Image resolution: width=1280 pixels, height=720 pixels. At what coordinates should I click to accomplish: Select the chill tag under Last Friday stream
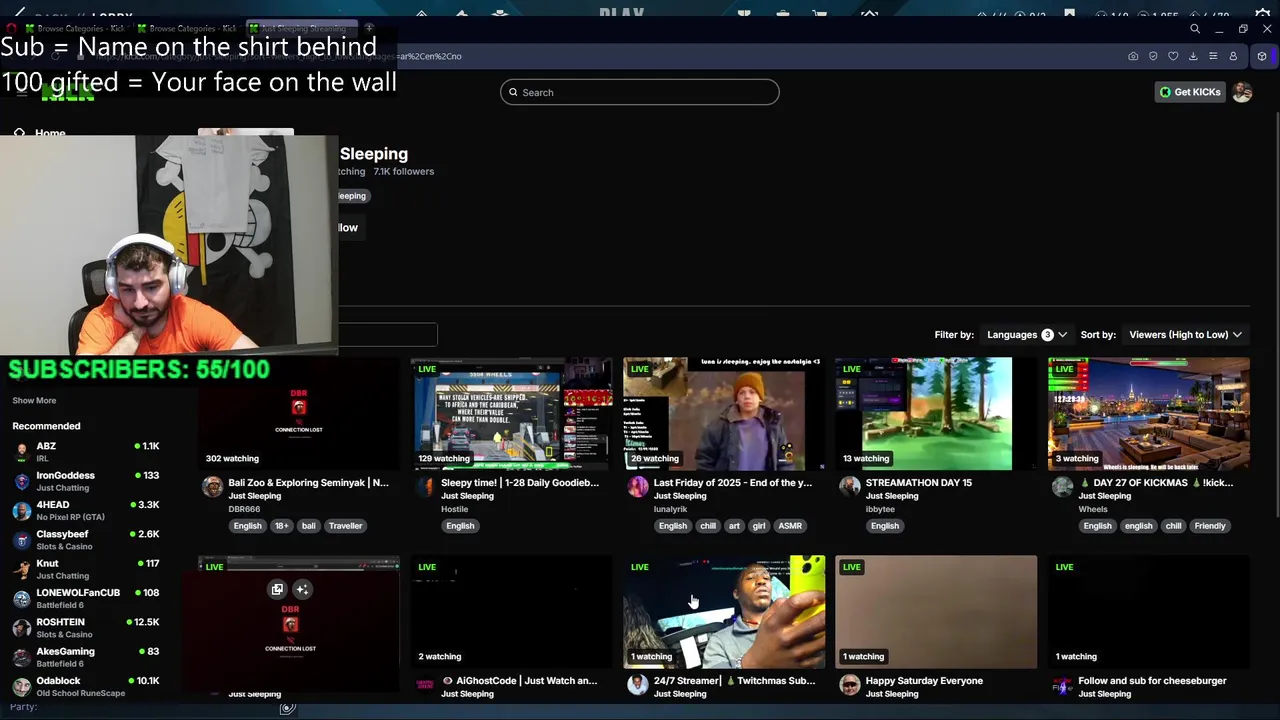point(708,526)
